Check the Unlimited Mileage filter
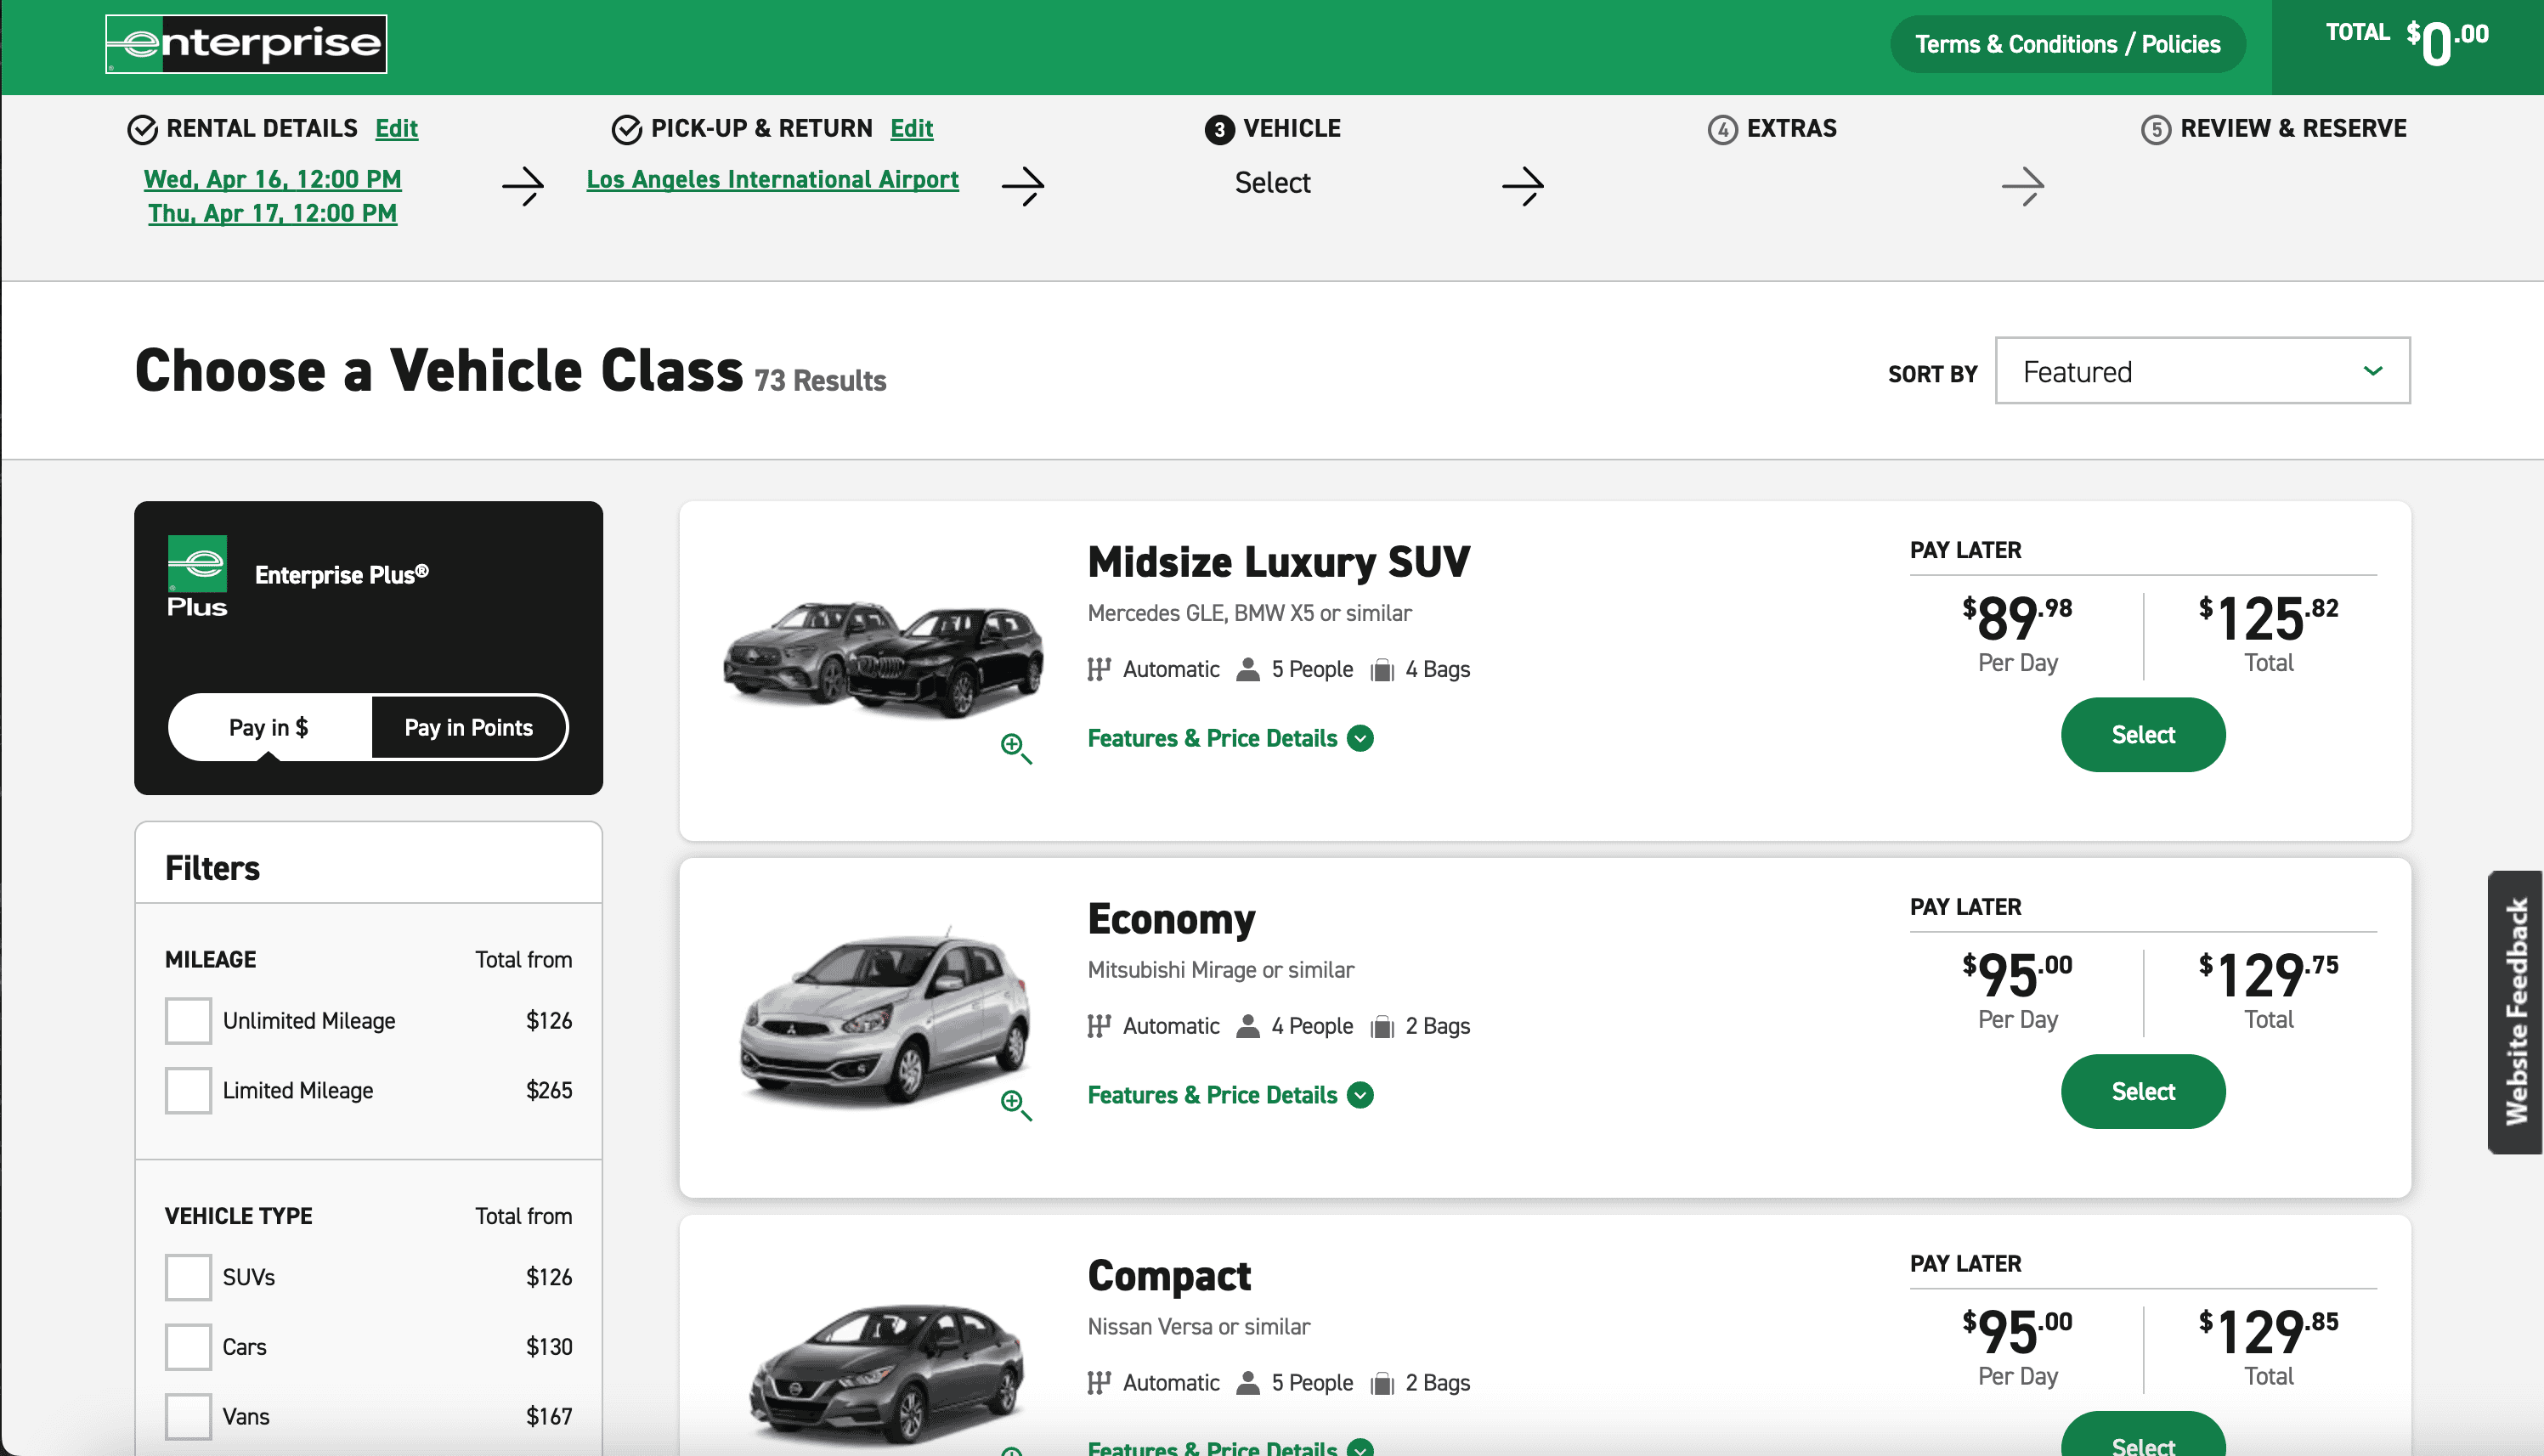 (x=188, y=1021)
